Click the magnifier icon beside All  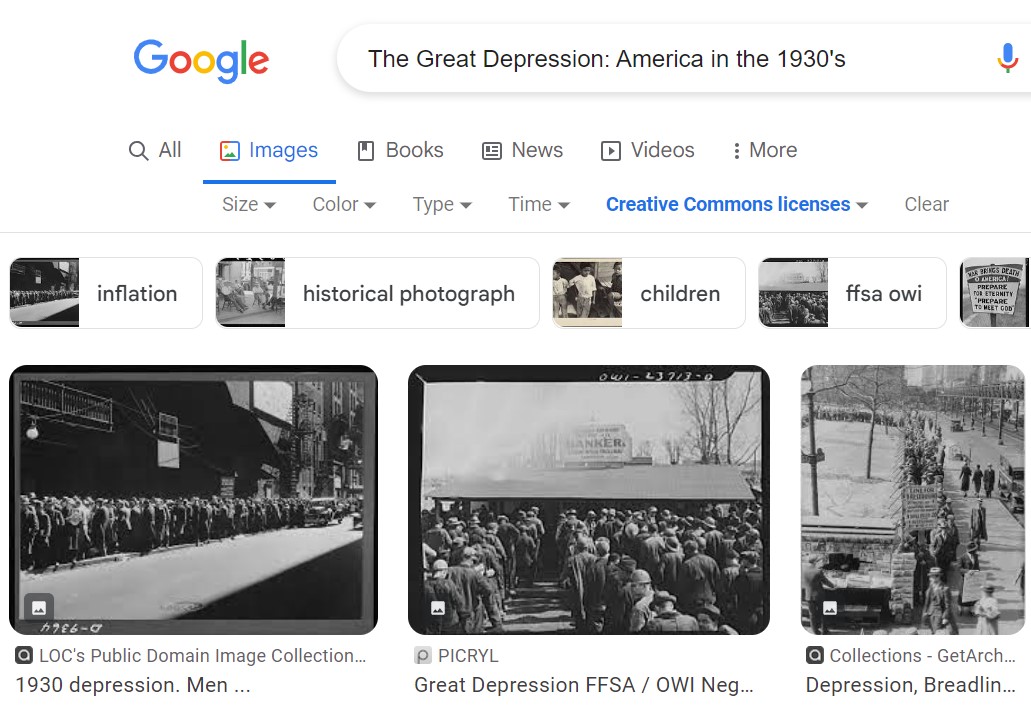point(138,151)
